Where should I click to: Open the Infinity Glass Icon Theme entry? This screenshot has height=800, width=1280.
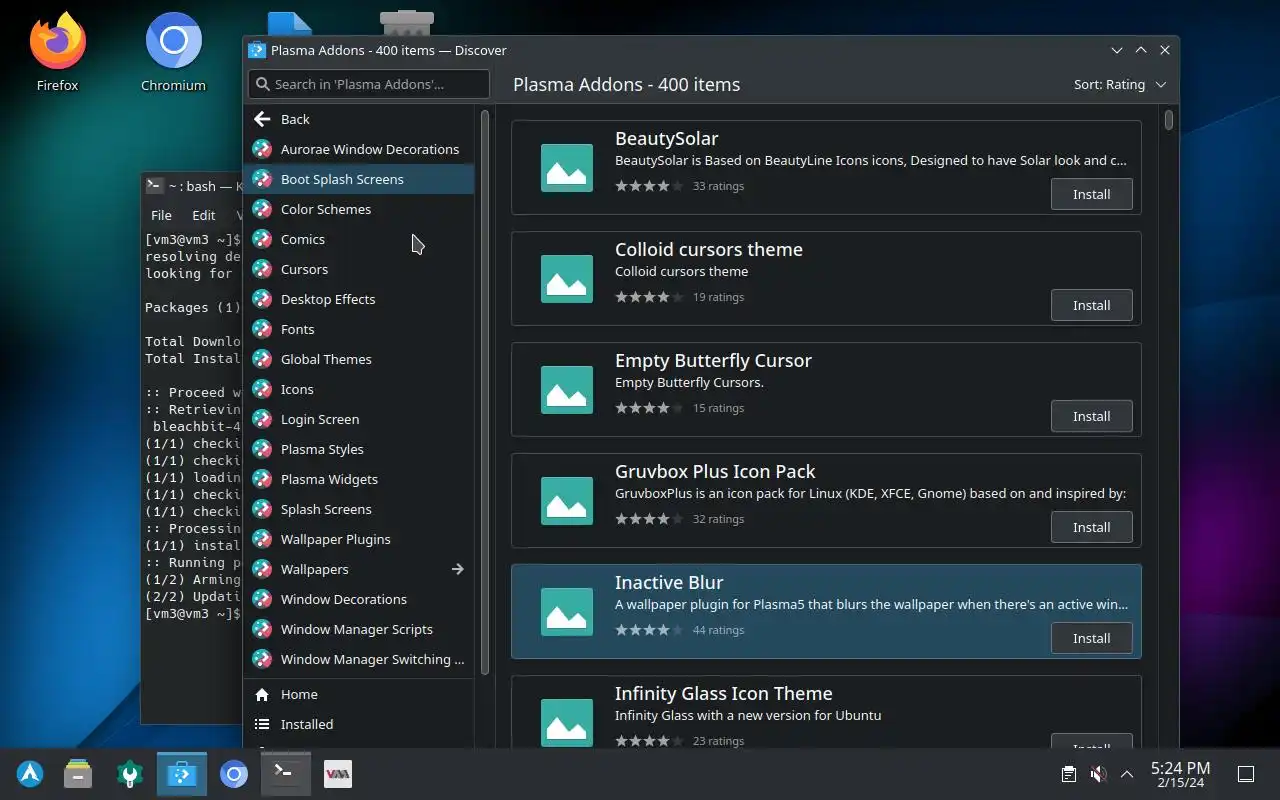pyautogui.click(x=826, y=712)
